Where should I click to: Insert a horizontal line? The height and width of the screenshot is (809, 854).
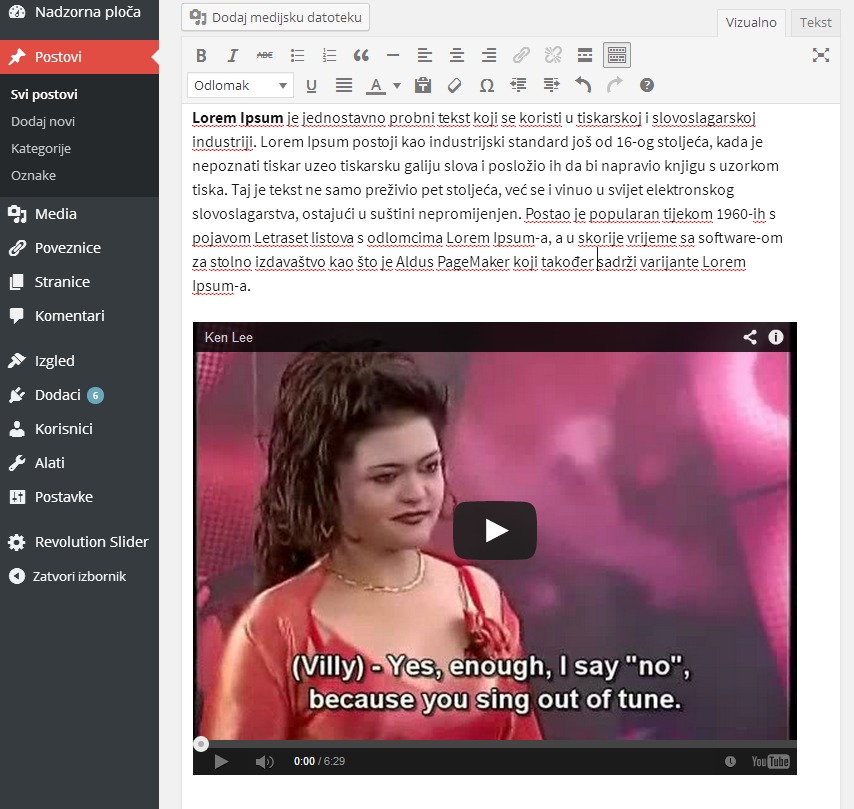tap(393, 55)
